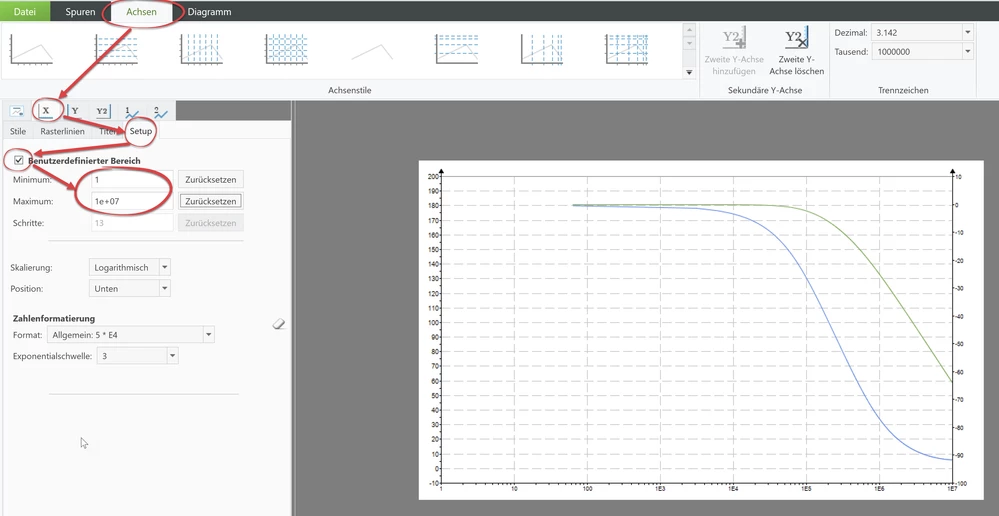Screen dimensions: 999x516
Task: Choose seventh axis style with sparse vertical gridlines
Action: point(542,50)
